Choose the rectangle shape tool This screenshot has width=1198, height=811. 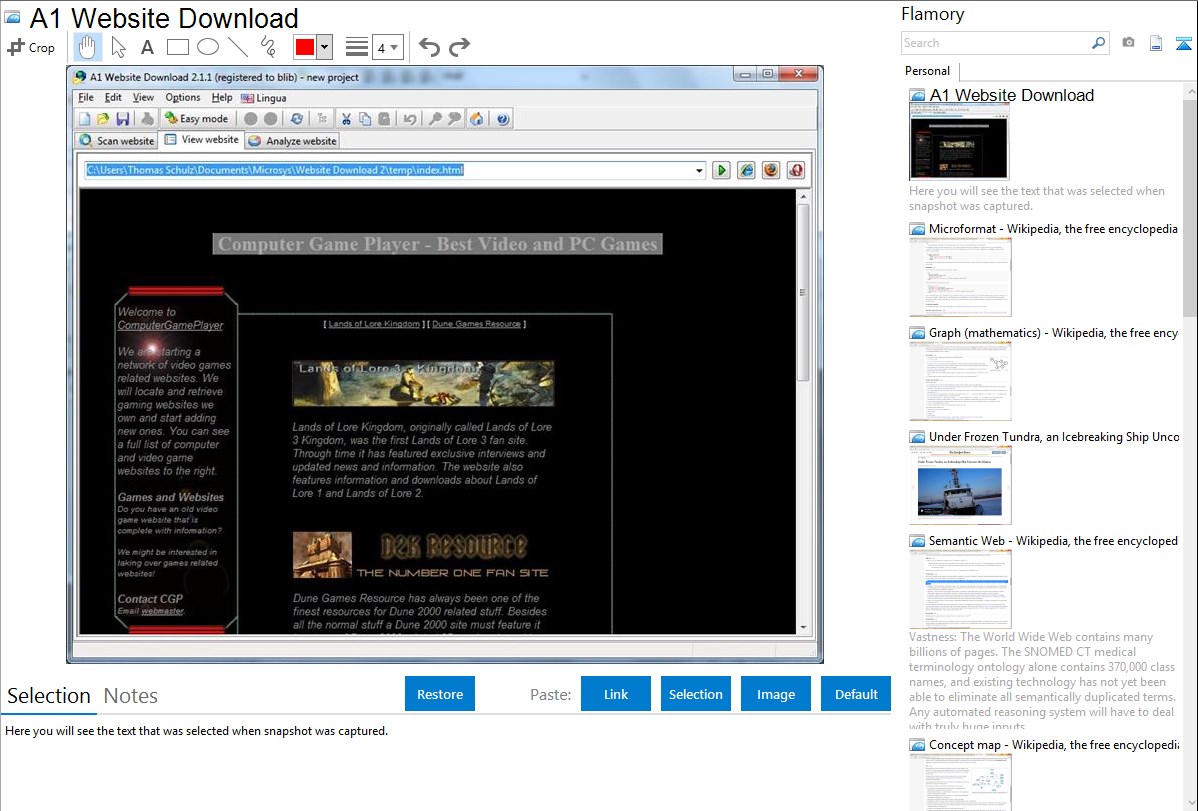pyautogui.click(x=177, y=47)
